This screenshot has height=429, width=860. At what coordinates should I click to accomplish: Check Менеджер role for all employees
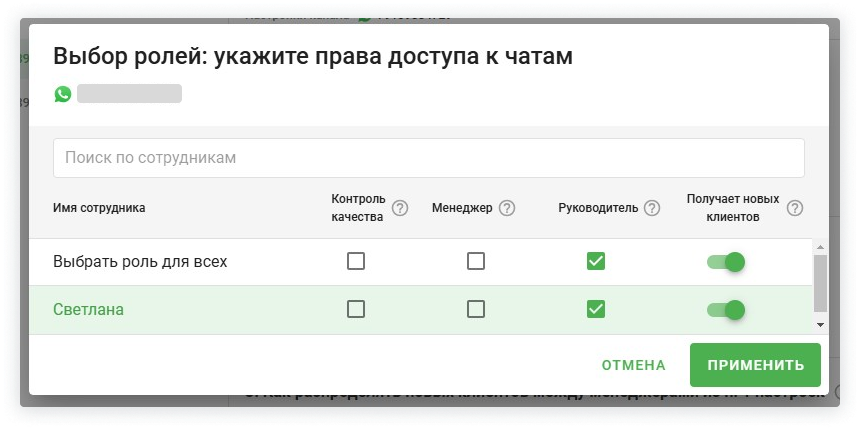click(476, 262)
